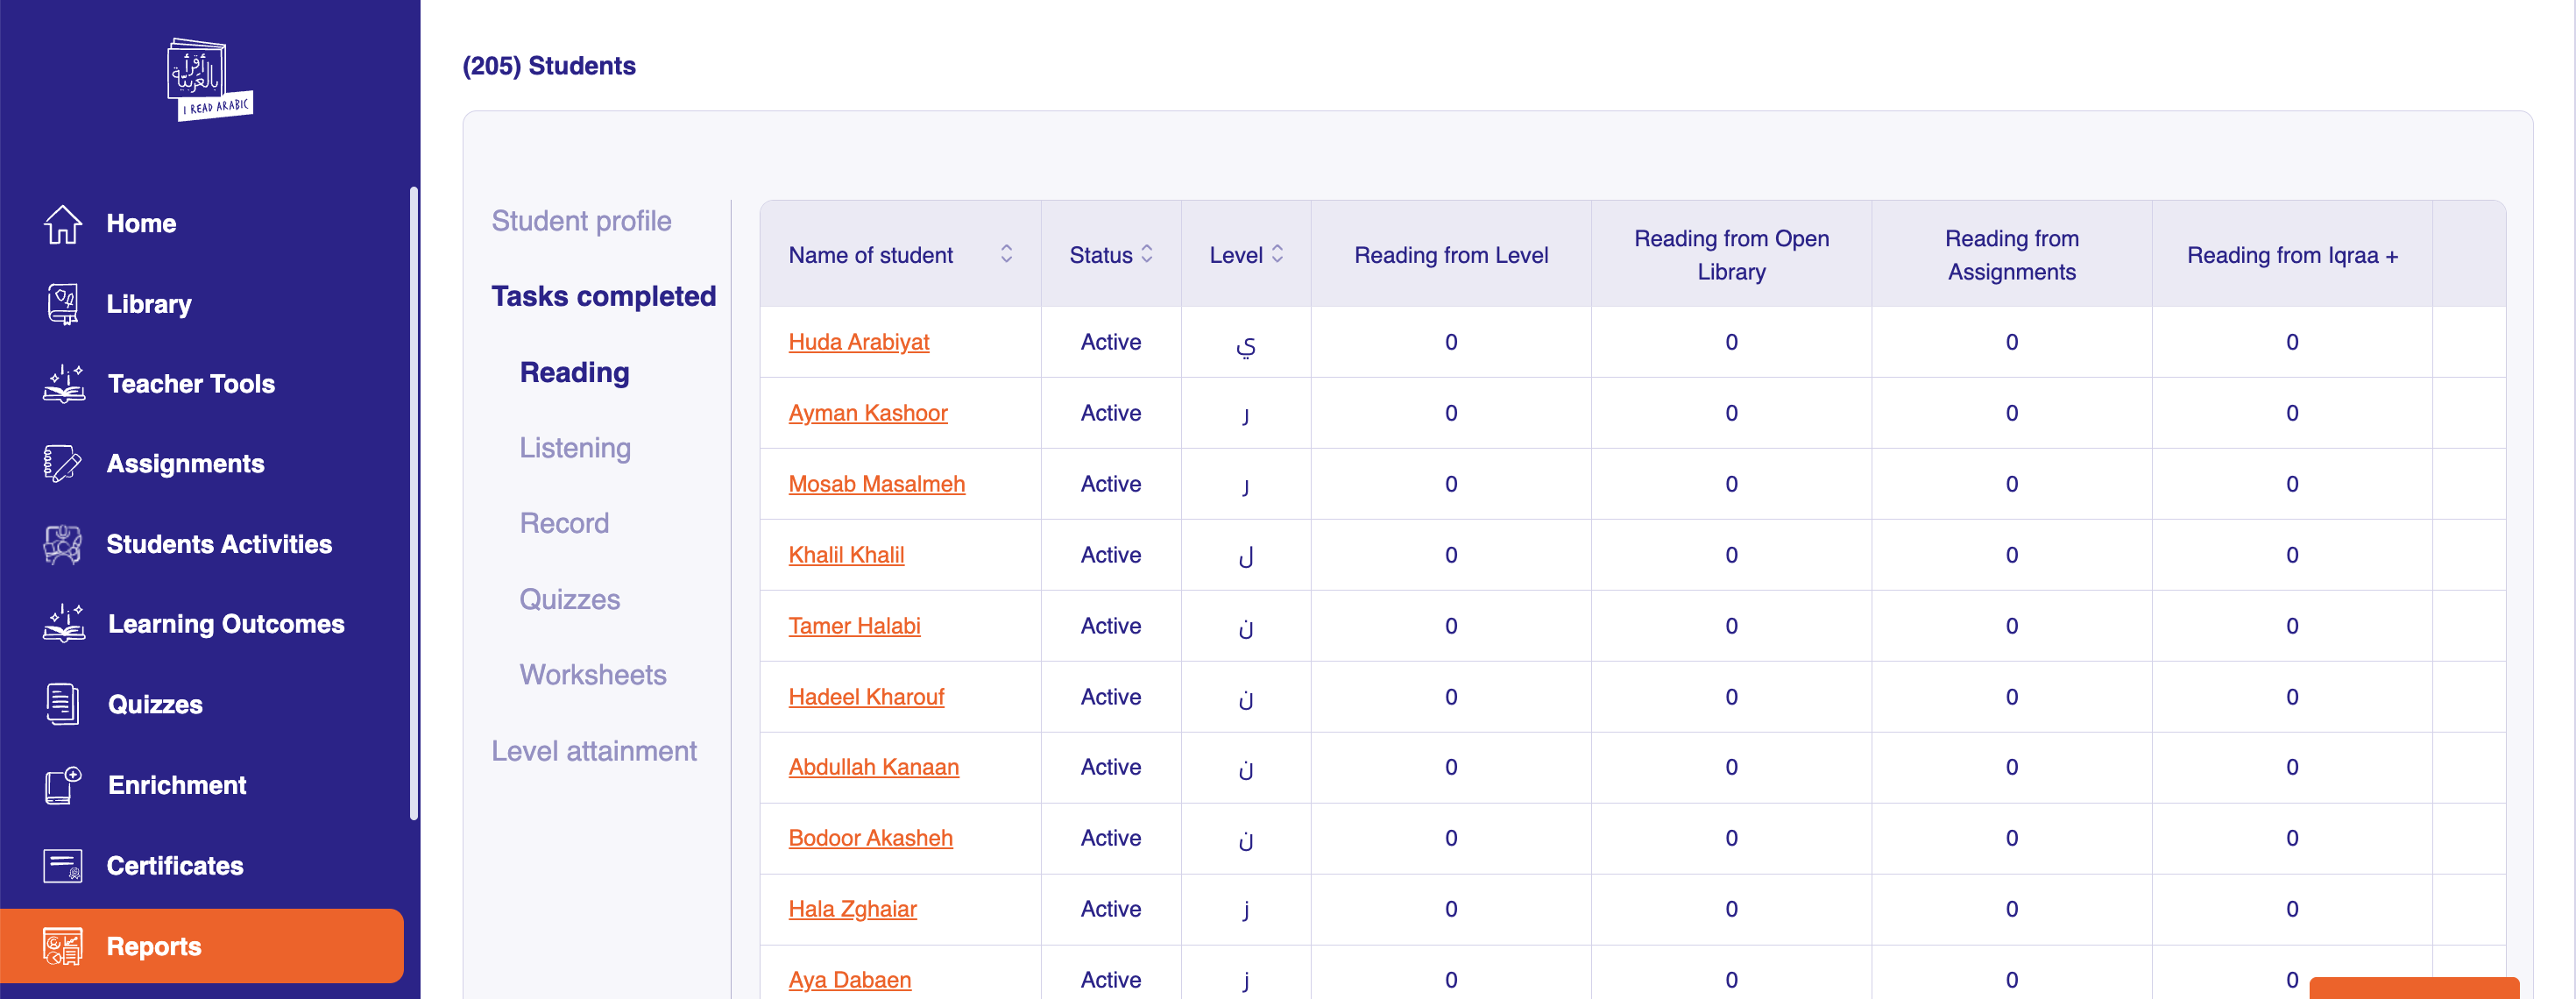This screenshot has height=999, width=2576.
Task: Click the I Read Arabic logo
Action: tap(209, 79)
